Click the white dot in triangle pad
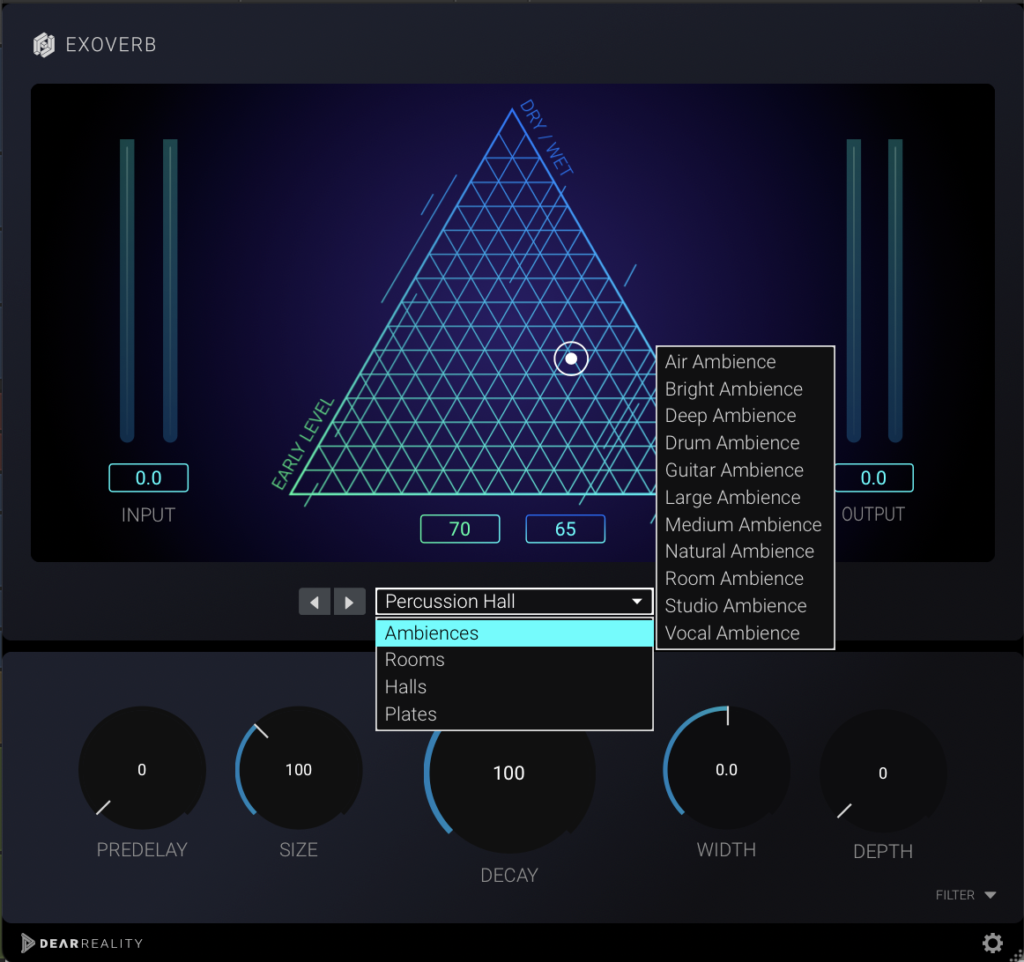 [x=571, y=358]
